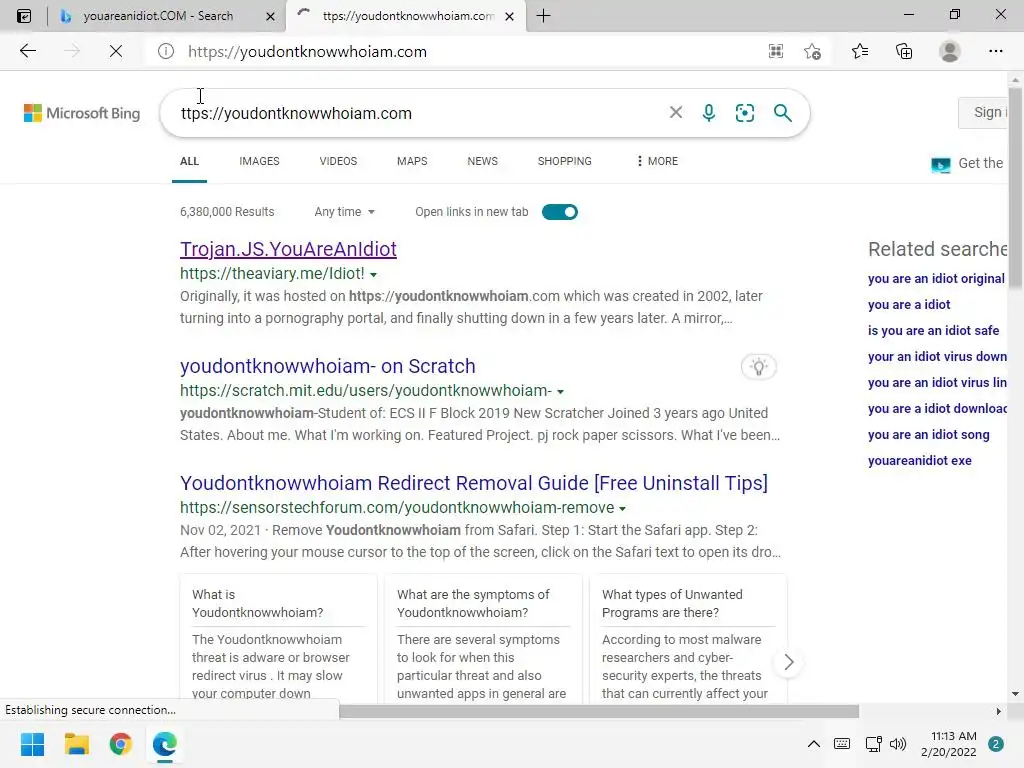The width and height of the screenshot is (1024, 768).
Task: Open What is Youdontknowwhoiam card
Action: (278, 639)
